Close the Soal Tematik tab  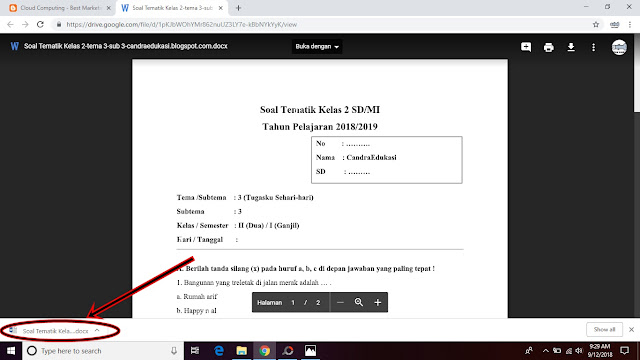221,8
